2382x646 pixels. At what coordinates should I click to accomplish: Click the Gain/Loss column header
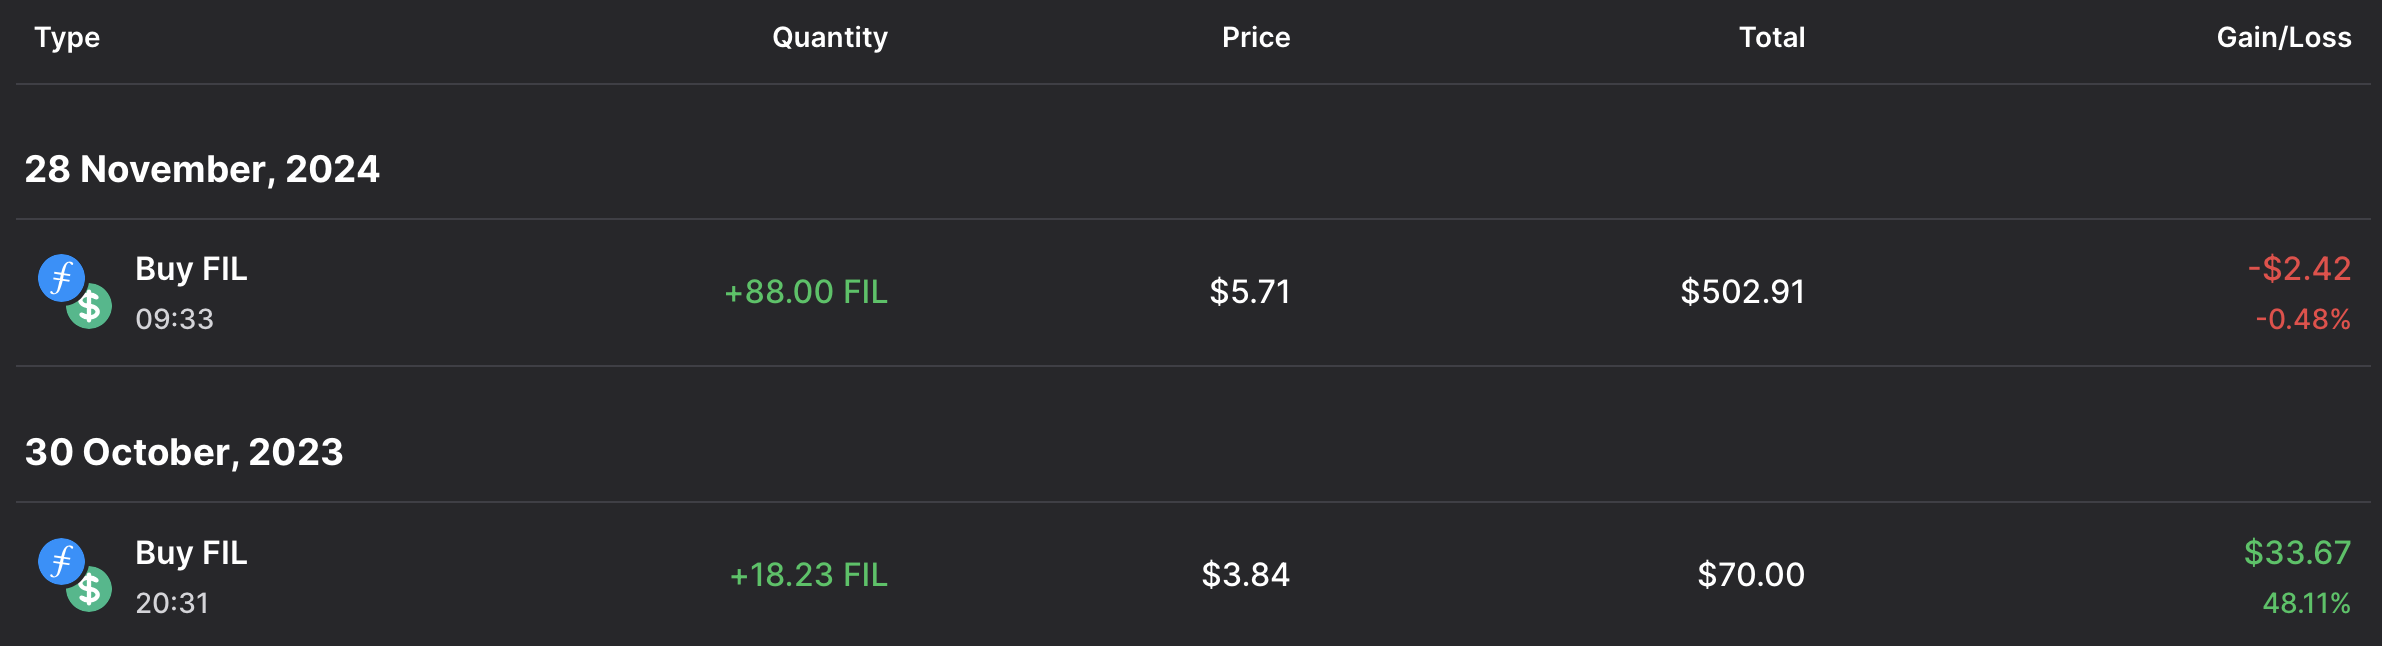point(2283,38)
